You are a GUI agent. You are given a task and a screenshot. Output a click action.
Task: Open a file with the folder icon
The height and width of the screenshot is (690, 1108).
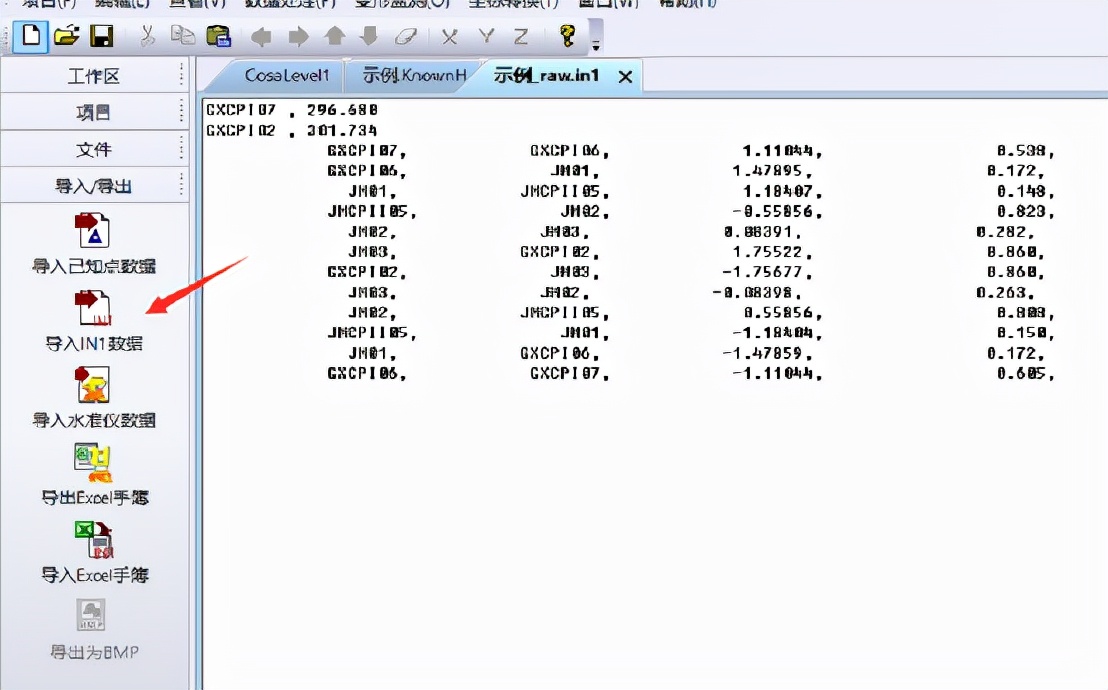pyautogui.click(x=66, y=37)
